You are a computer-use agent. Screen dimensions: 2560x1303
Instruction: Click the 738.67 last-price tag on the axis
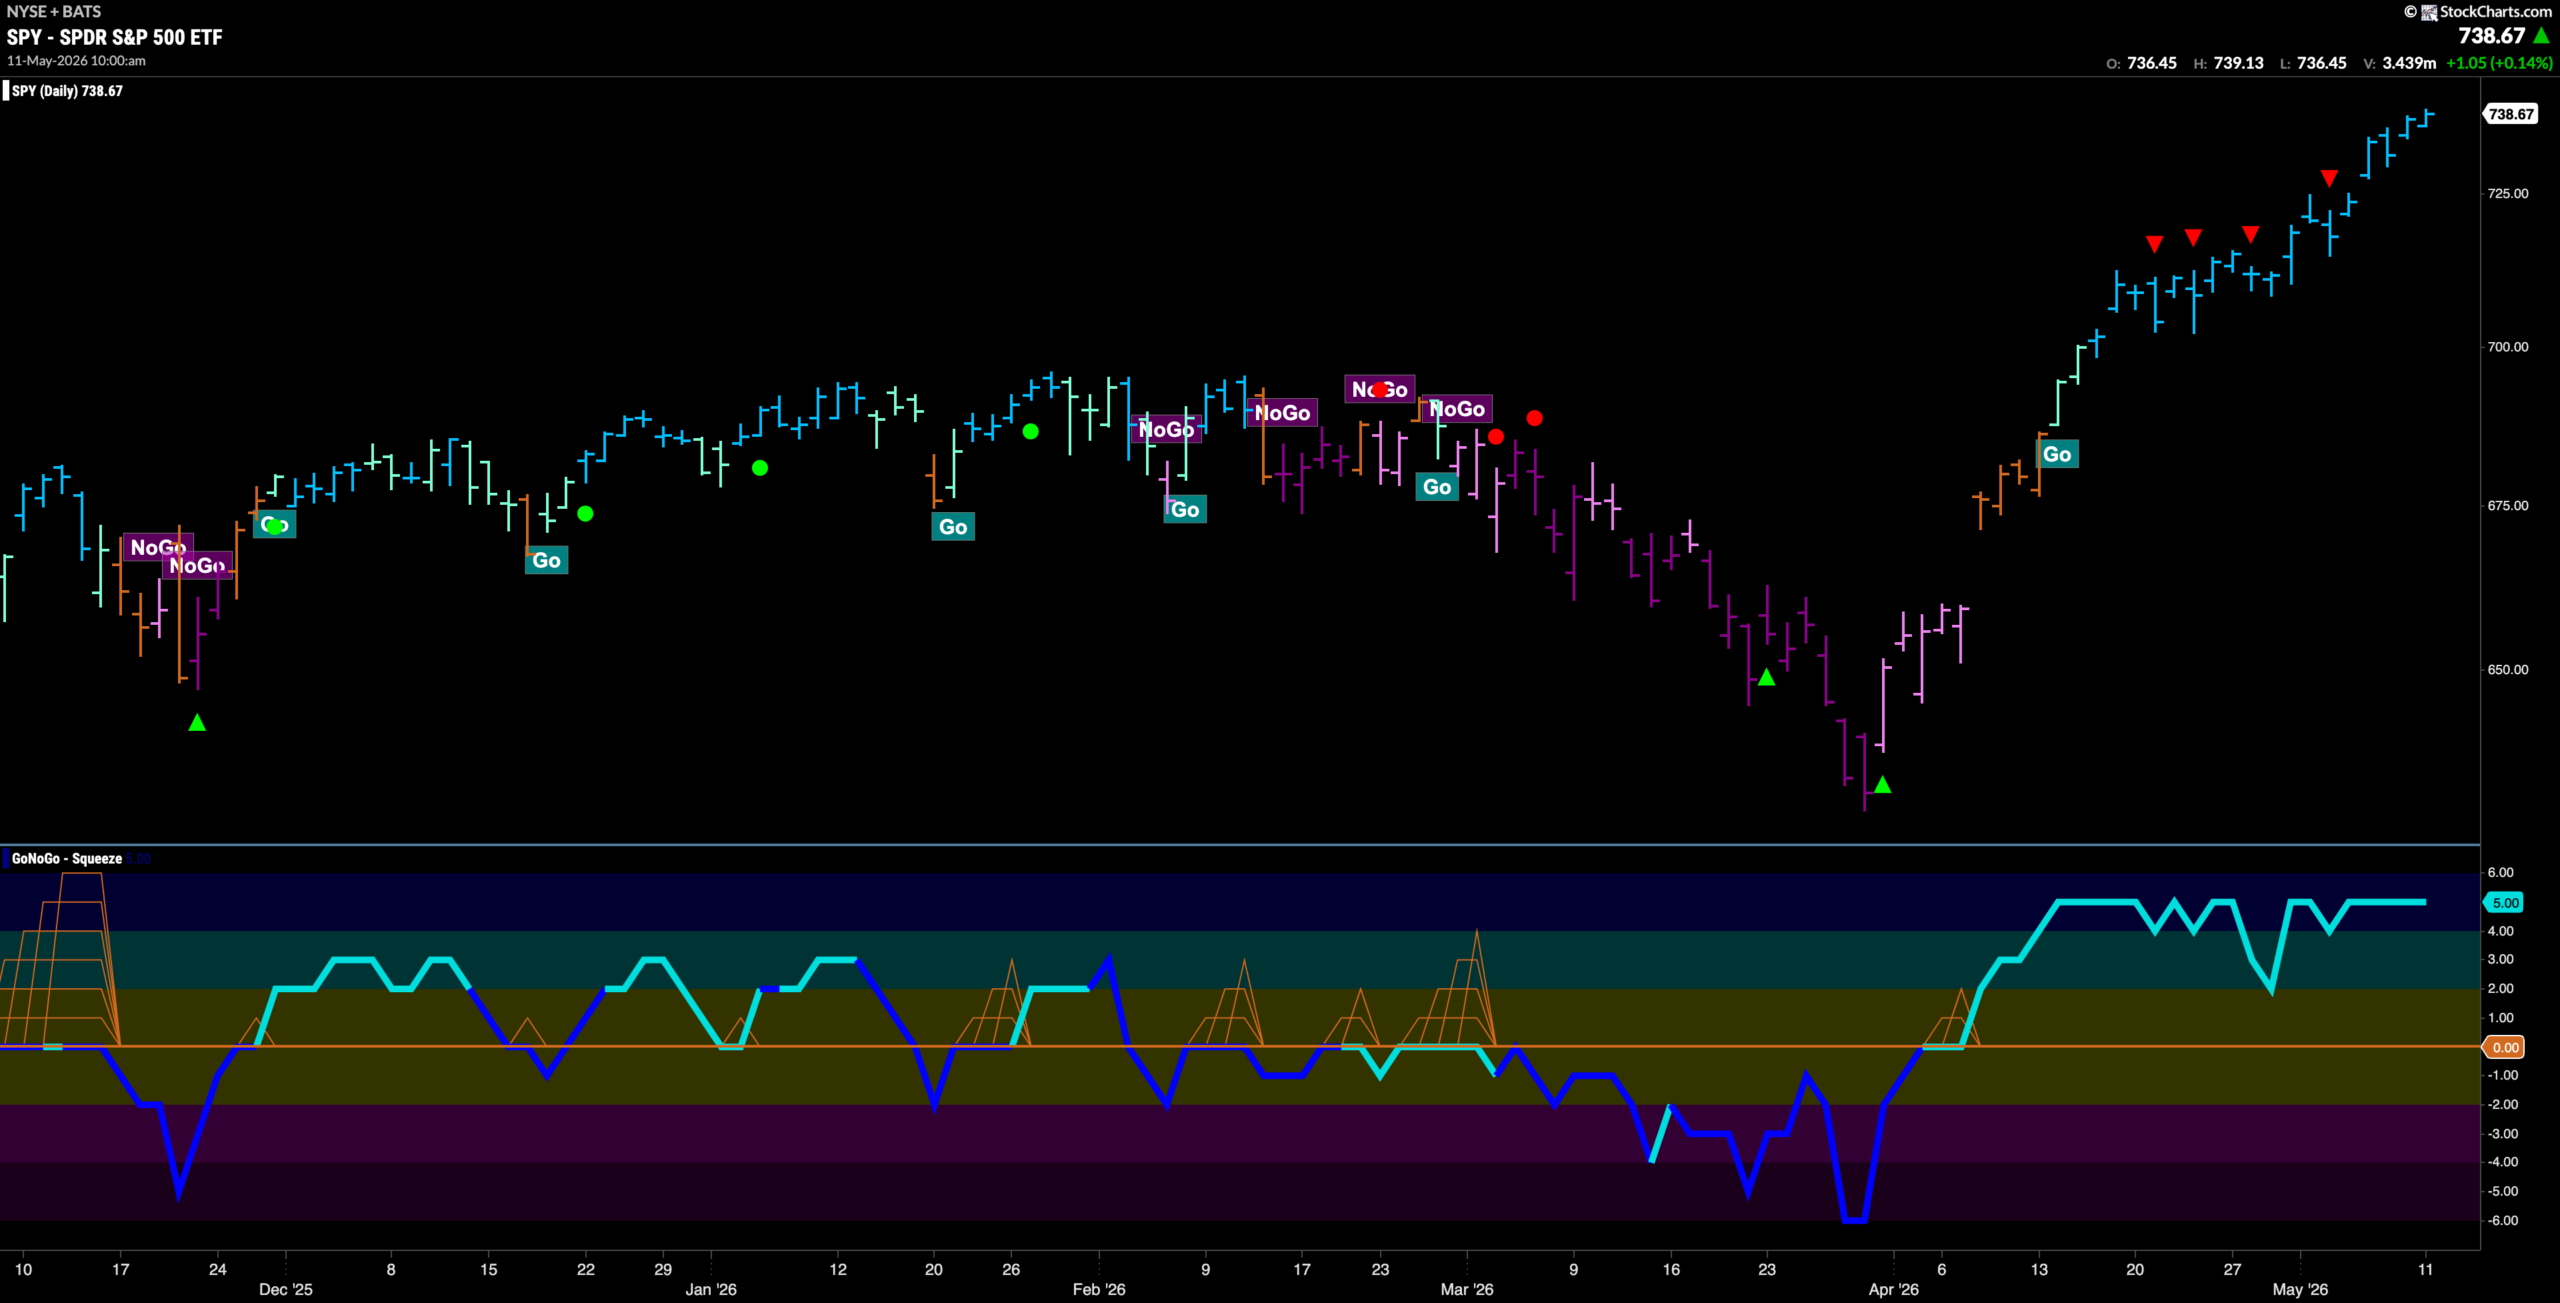click(x=2511, y=114)
